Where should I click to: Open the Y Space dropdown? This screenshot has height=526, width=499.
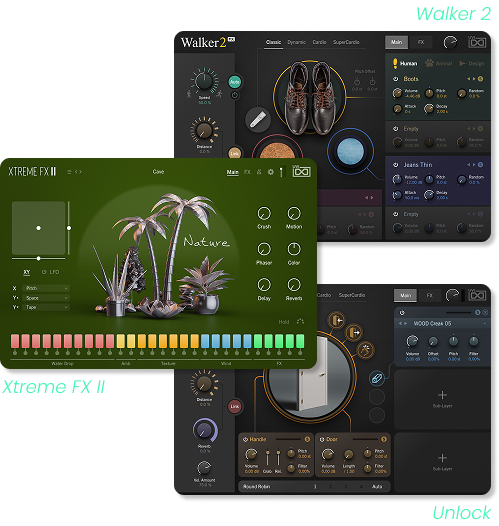46,298
